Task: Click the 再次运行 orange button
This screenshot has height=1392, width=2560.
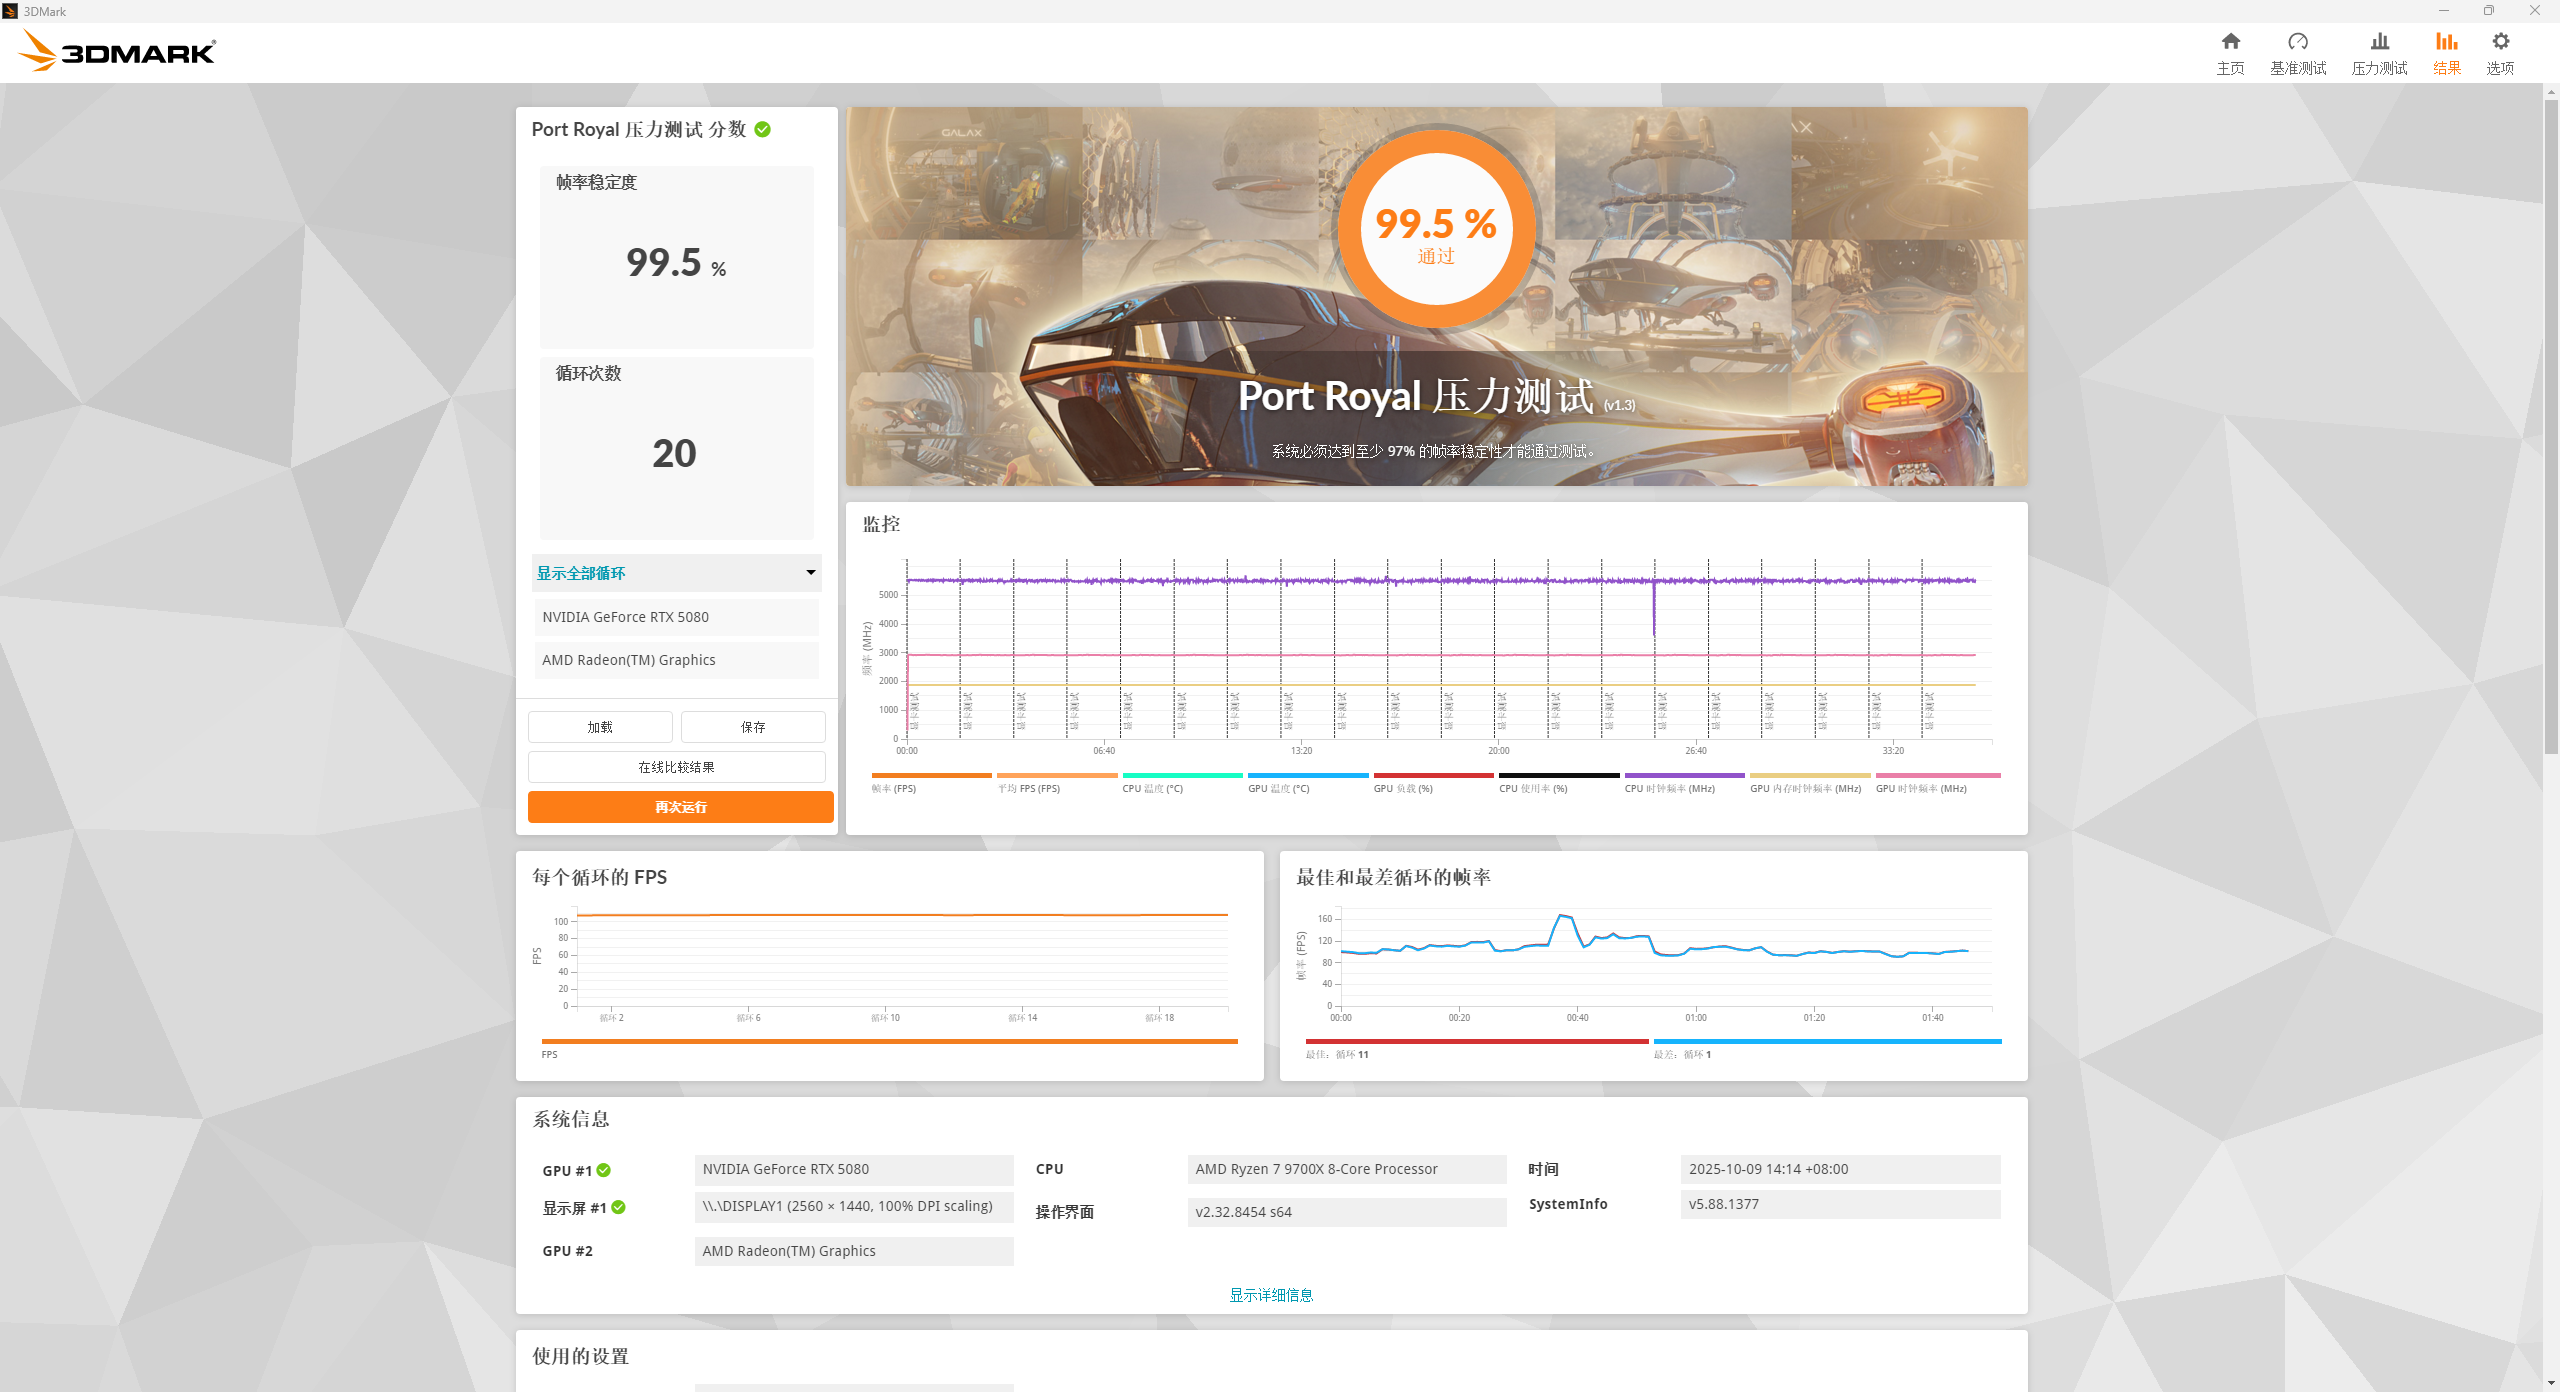Action: (x=680, y=807)
